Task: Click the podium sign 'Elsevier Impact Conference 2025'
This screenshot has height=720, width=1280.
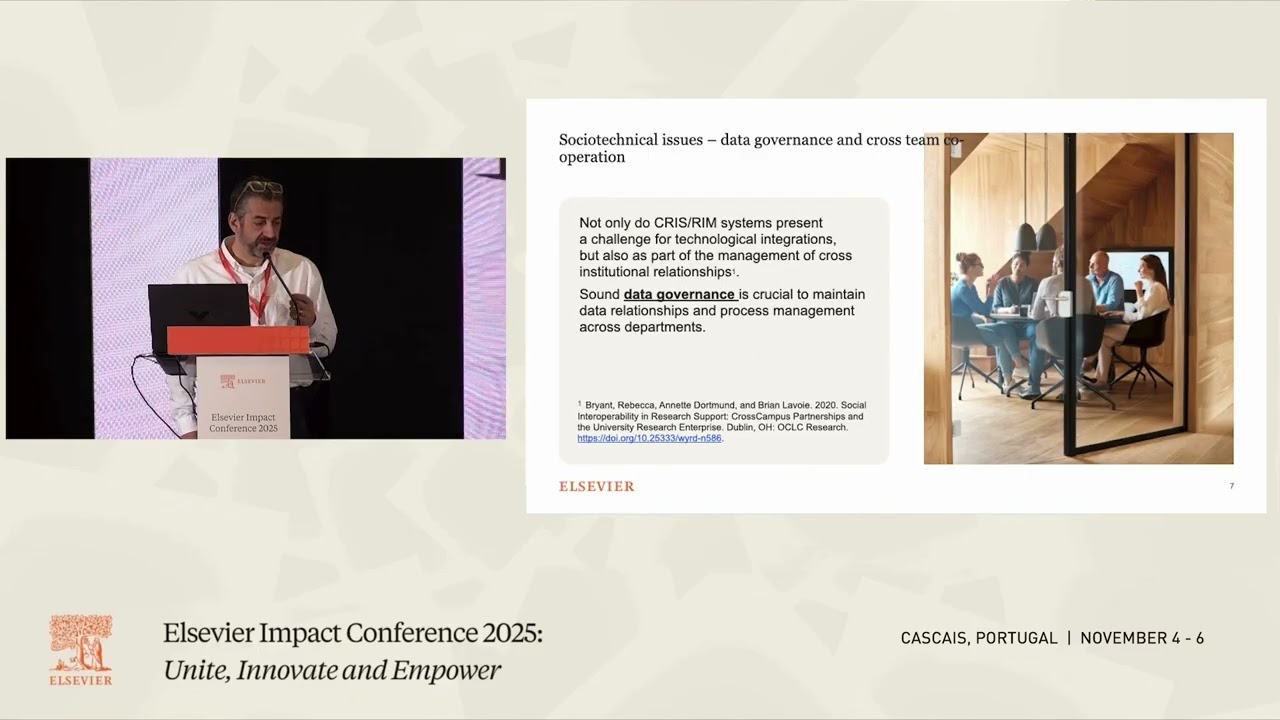Action: 243,422
